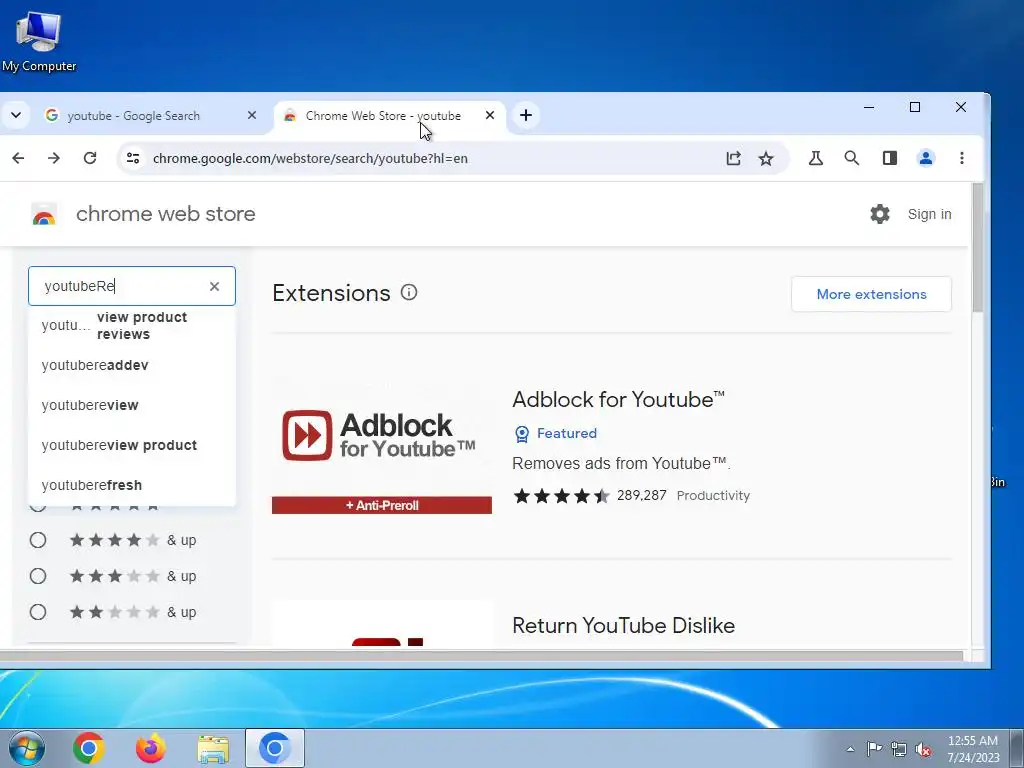Open the network tray icon
The height and width of the screenshot is (768, 1024).
pyautogui.click(x=899, y=749)
